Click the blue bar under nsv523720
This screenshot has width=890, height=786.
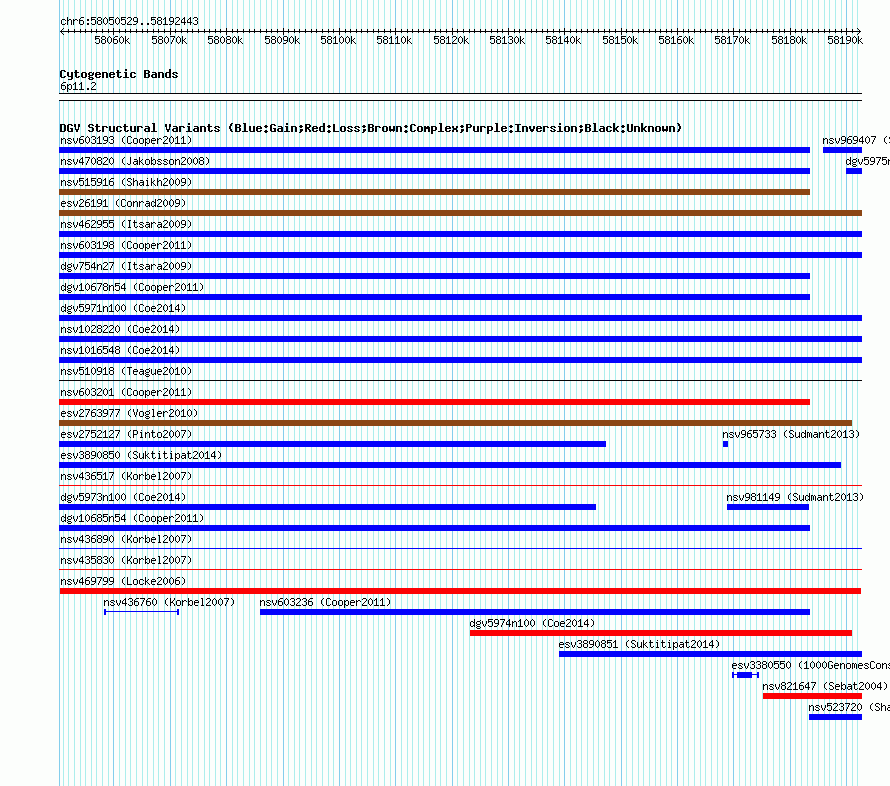point(836,717)
